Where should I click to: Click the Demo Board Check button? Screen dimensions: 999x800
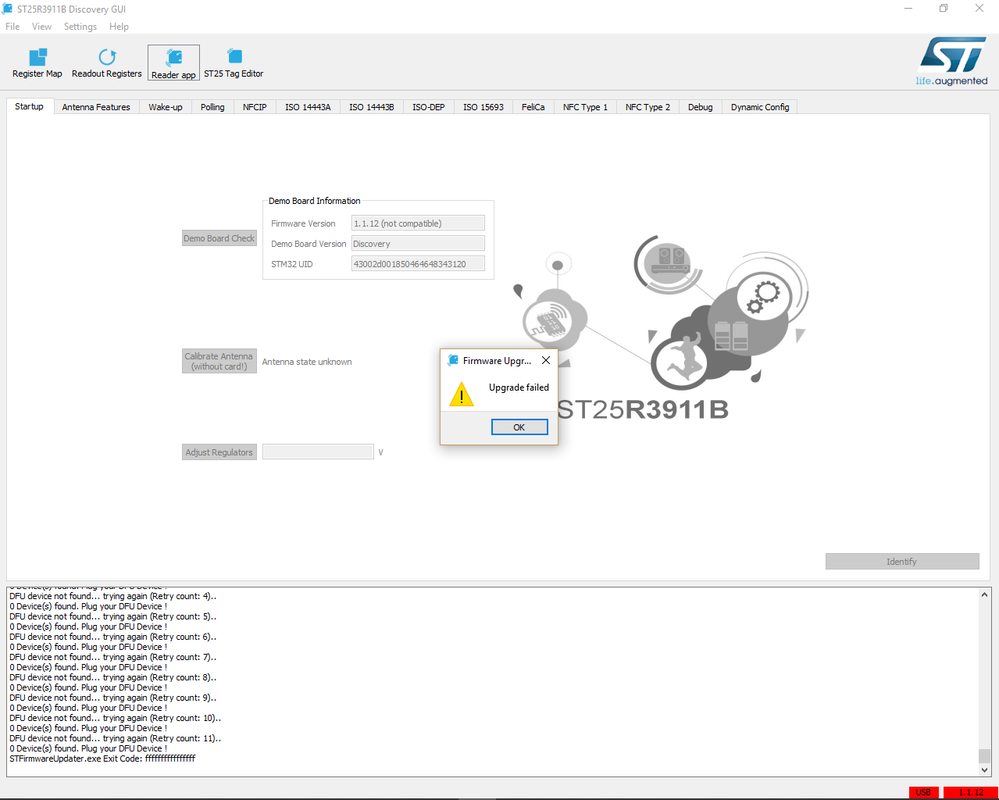[219, 238]
